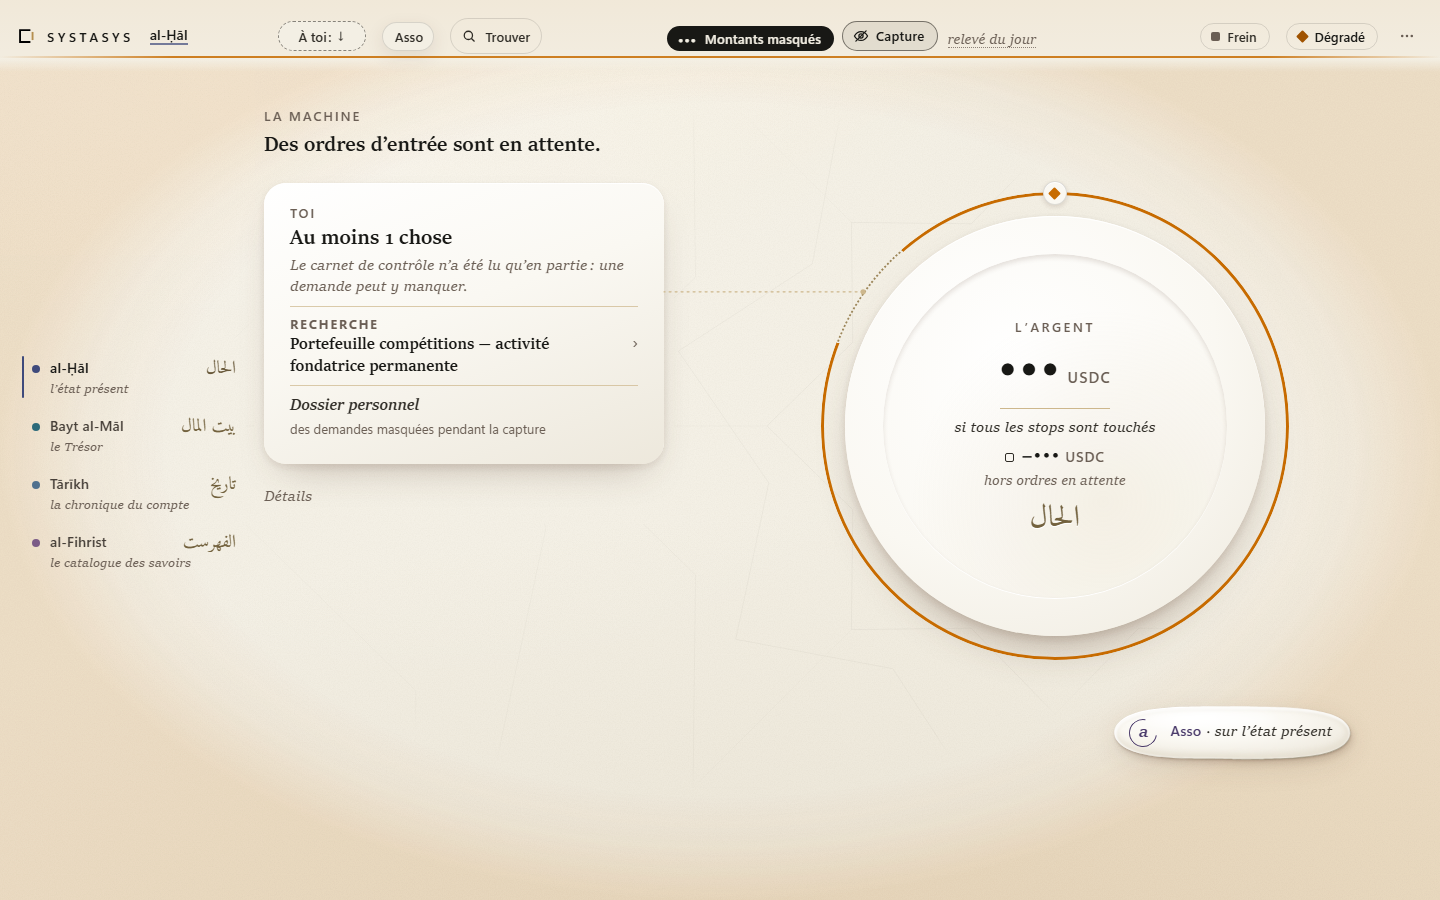The width and height of the screenshot is (1440, 900).
Task: Click 'des demandes masquées pendant la capture' text
Action: pos(418,429)
